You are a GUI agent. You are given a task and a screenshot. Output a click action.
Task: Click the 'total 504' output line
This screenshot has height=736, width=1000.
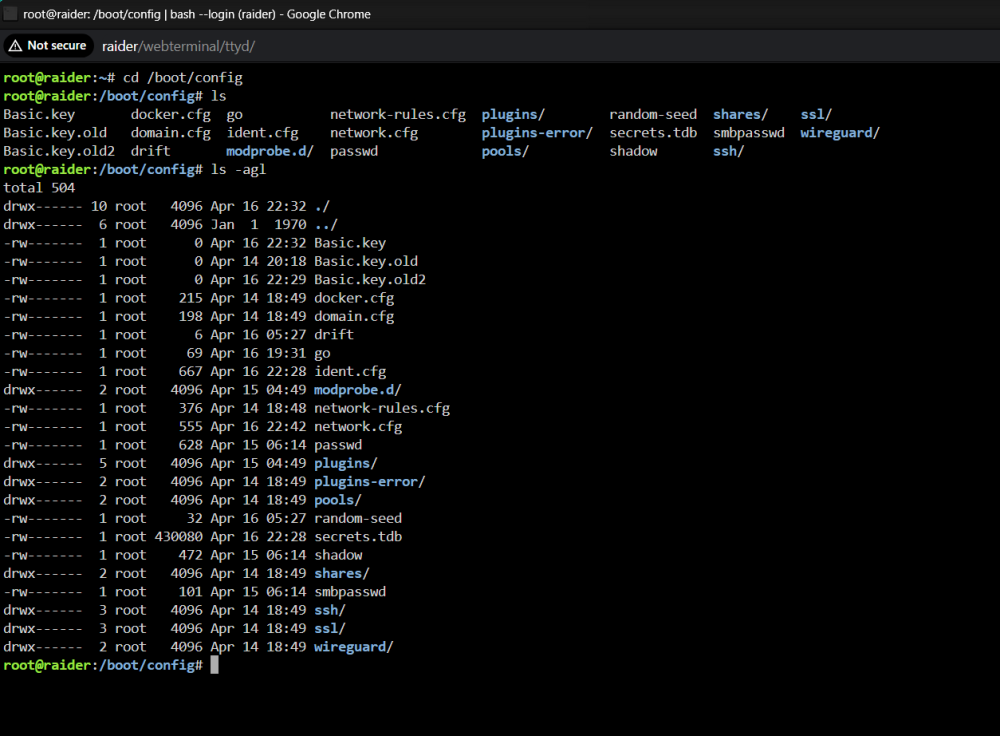39,188
